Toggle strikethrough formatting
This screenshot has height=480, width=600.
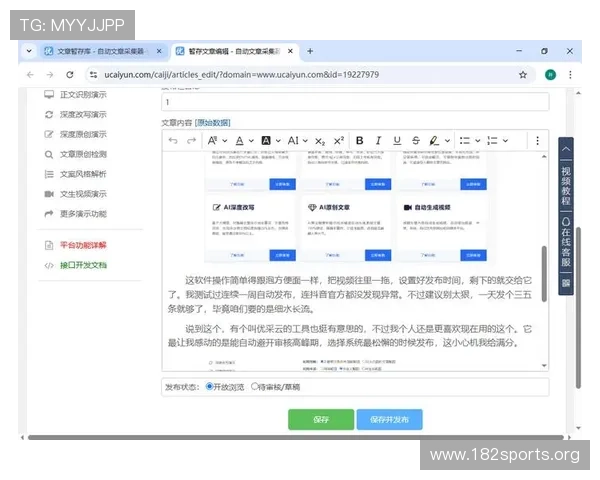(416, 141)
